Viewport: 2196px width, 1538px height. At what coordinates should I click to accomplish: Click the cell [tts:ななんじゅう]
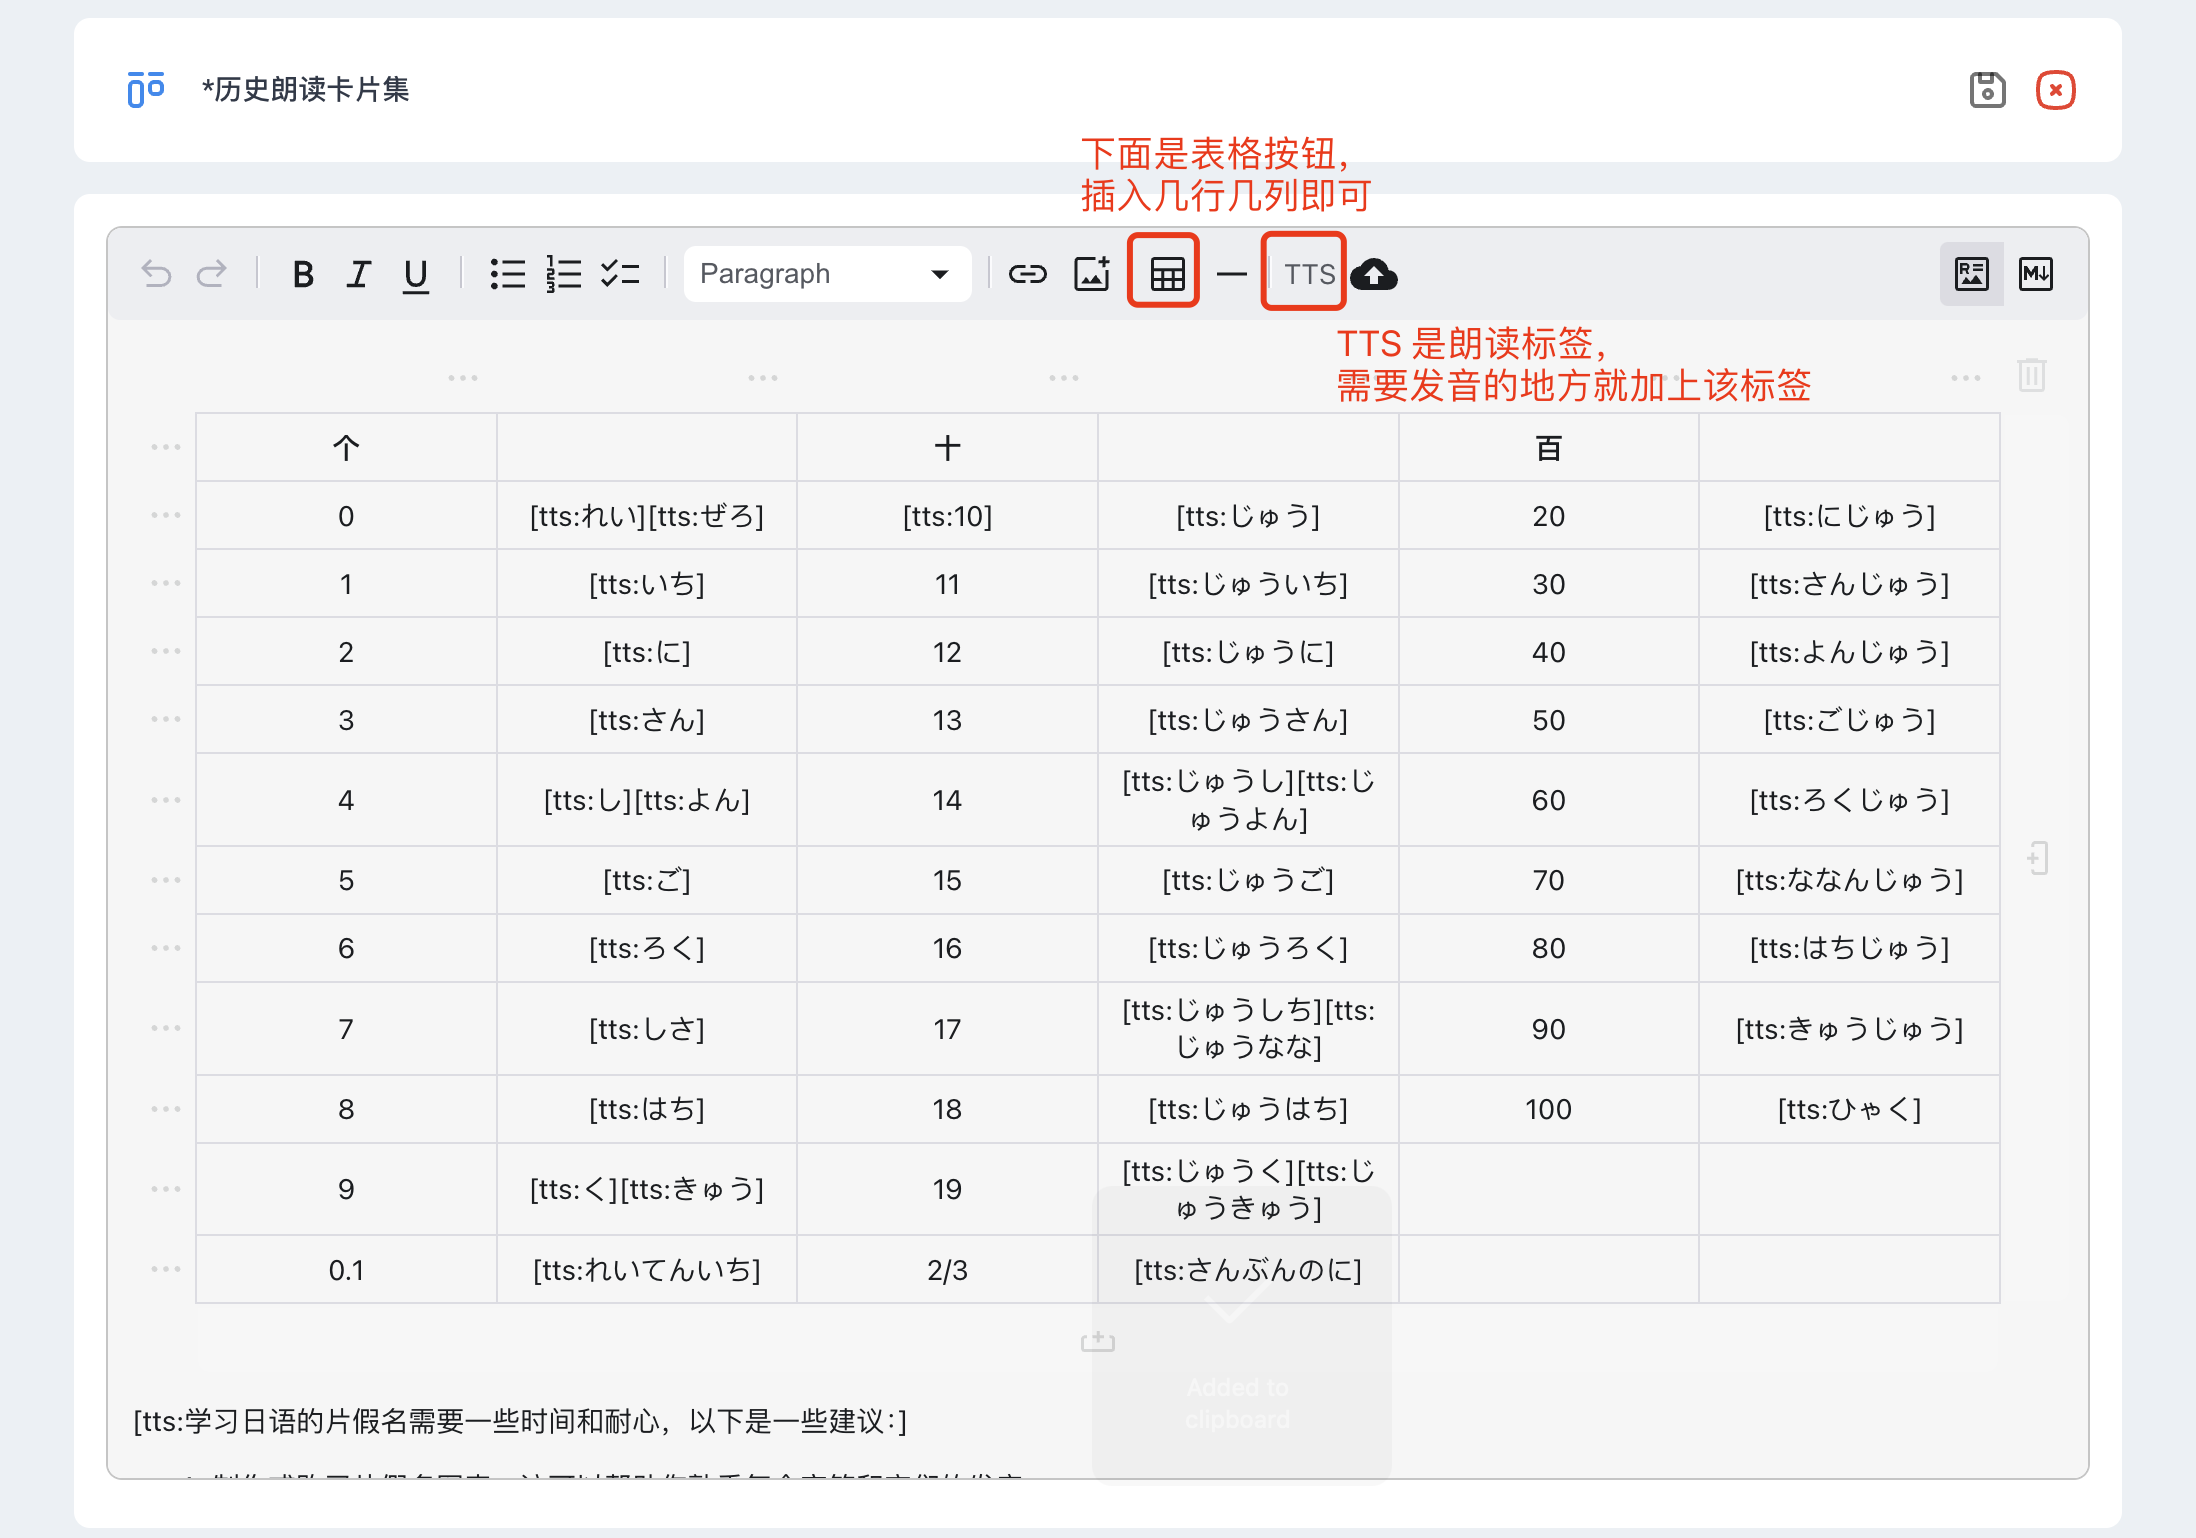1849,880
